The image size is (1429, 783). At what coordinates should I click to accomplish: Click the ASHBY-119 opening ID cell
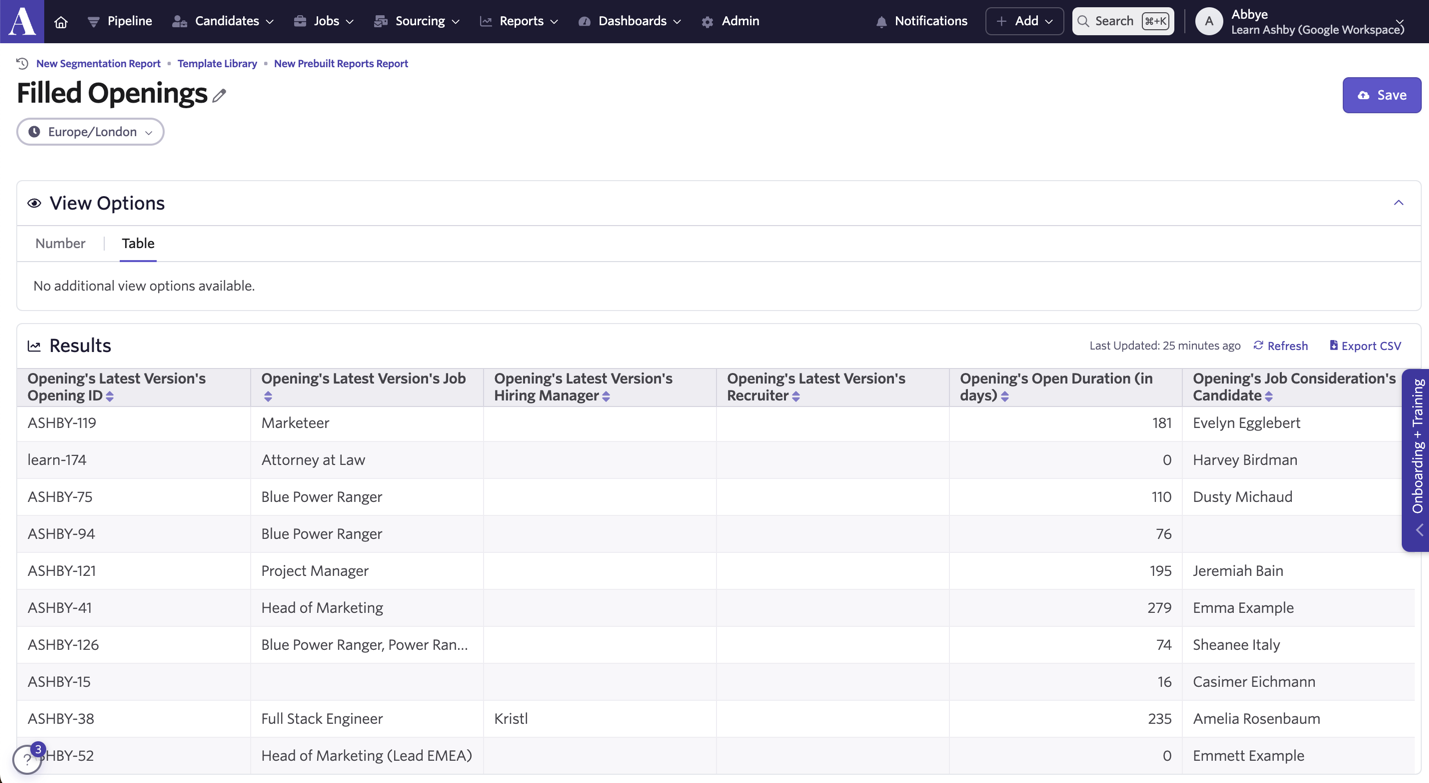(134, 423)
